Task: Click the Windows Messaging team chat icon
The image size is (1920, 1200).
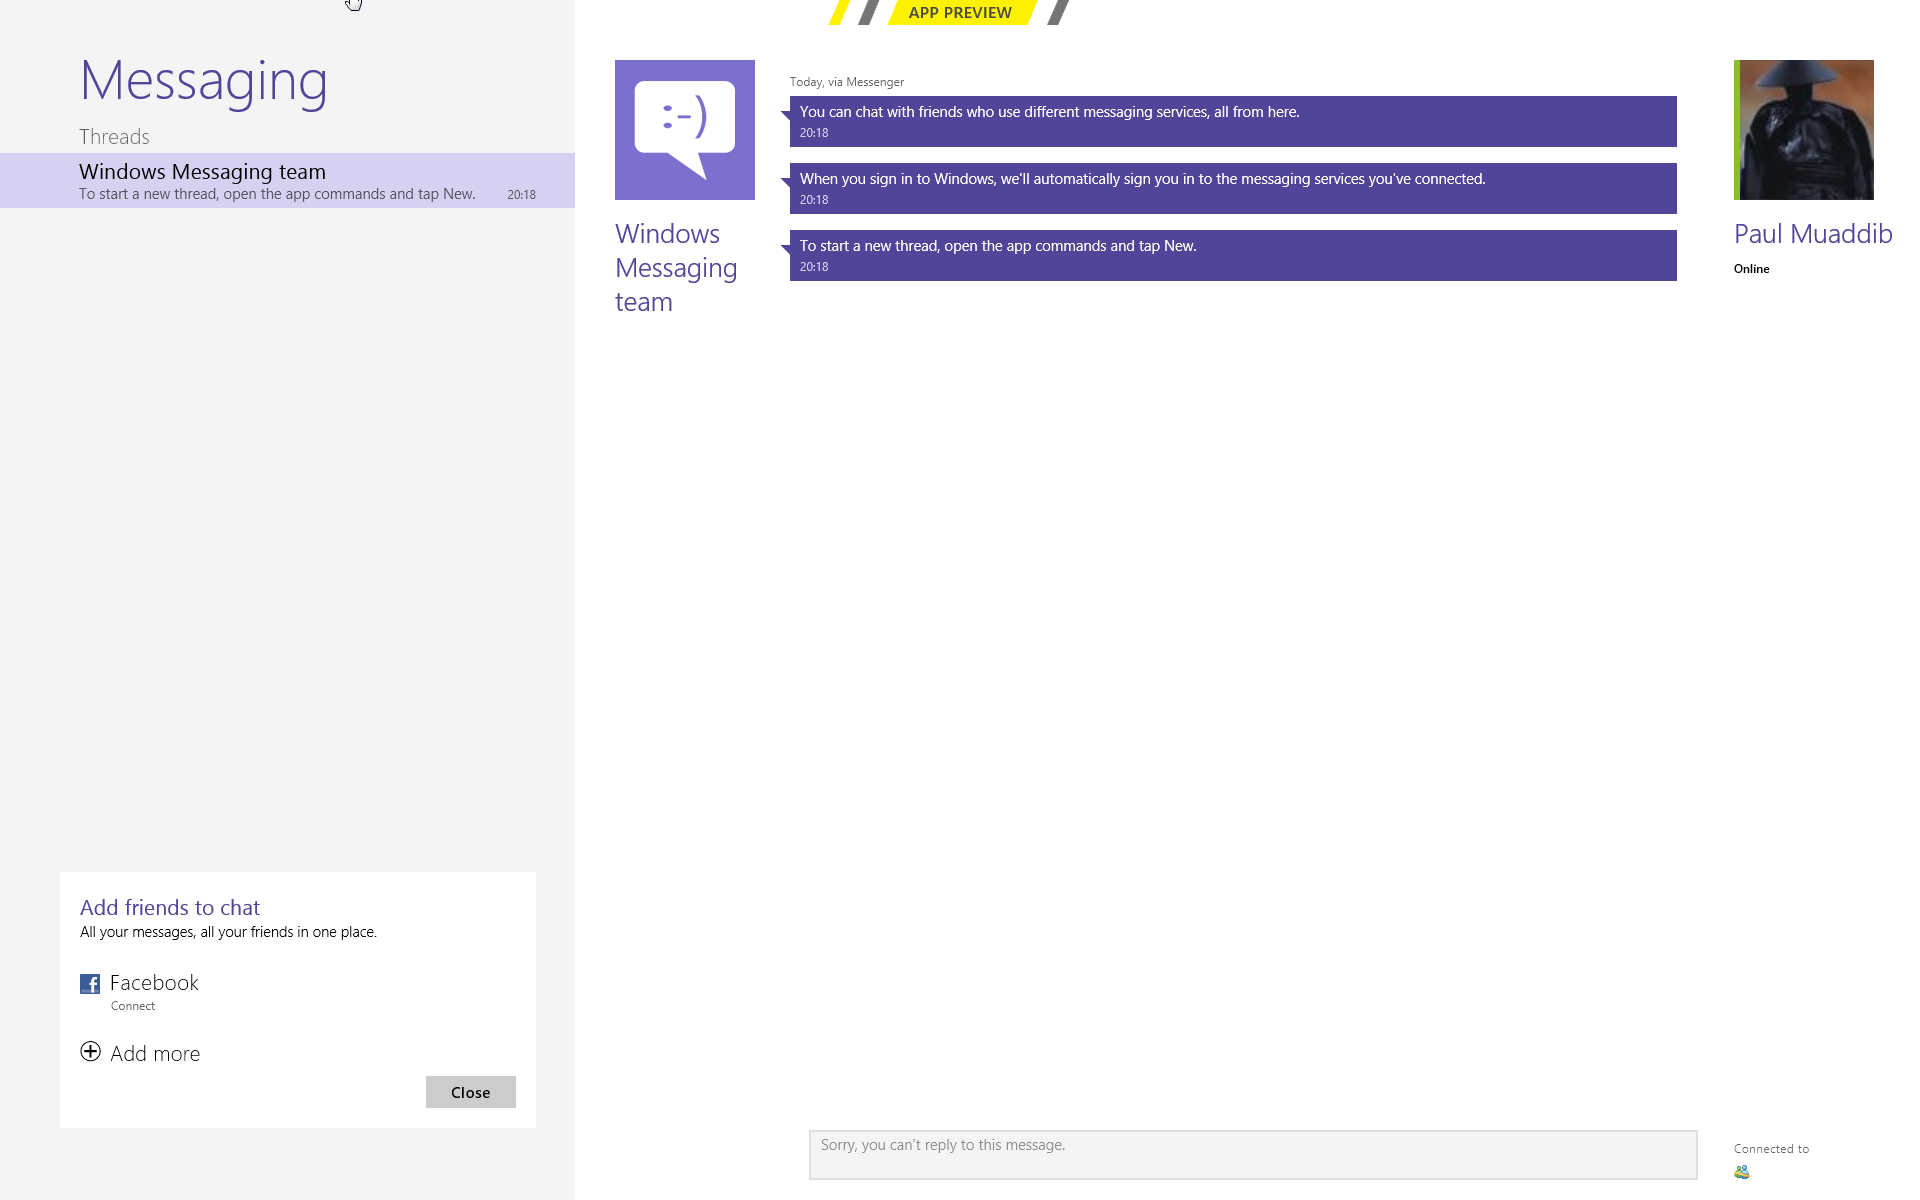Action: [686, 130]
